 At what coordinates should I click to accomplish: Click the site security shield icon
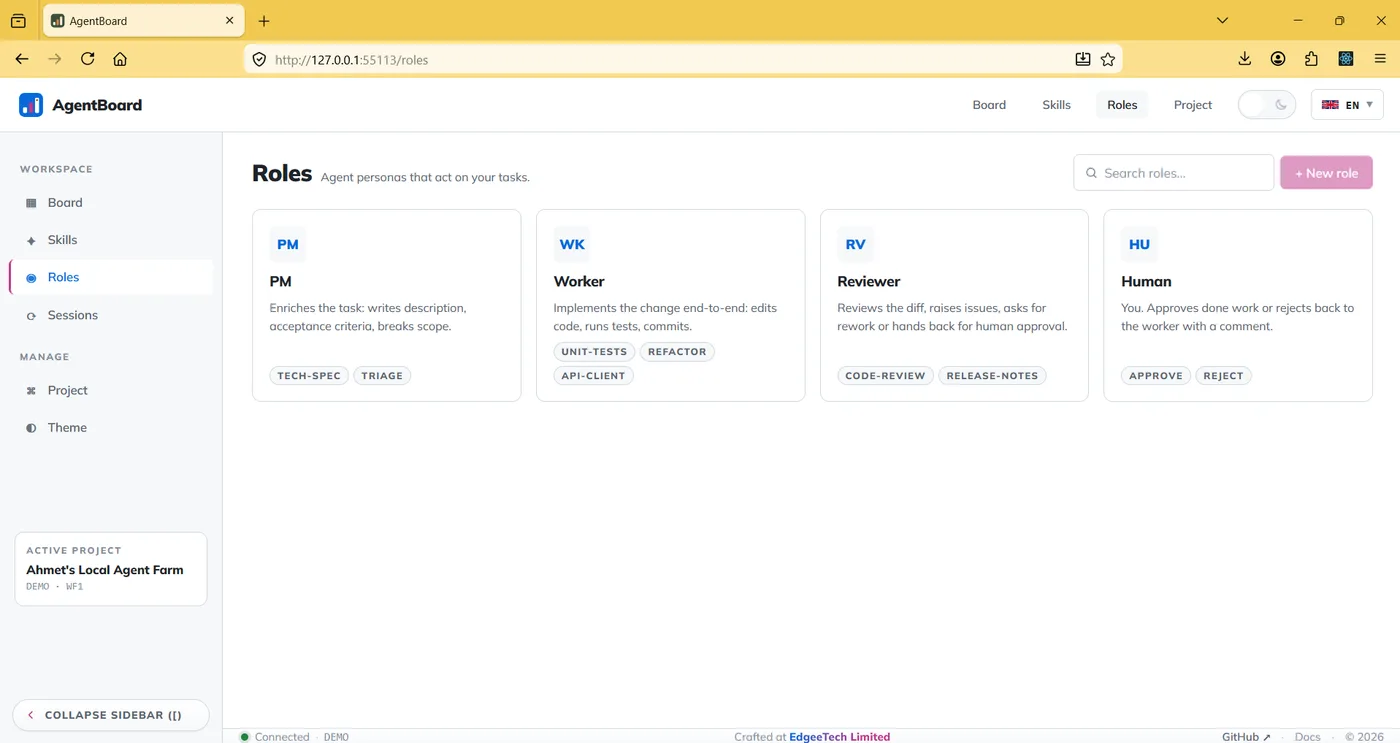(x=259, y=59)
